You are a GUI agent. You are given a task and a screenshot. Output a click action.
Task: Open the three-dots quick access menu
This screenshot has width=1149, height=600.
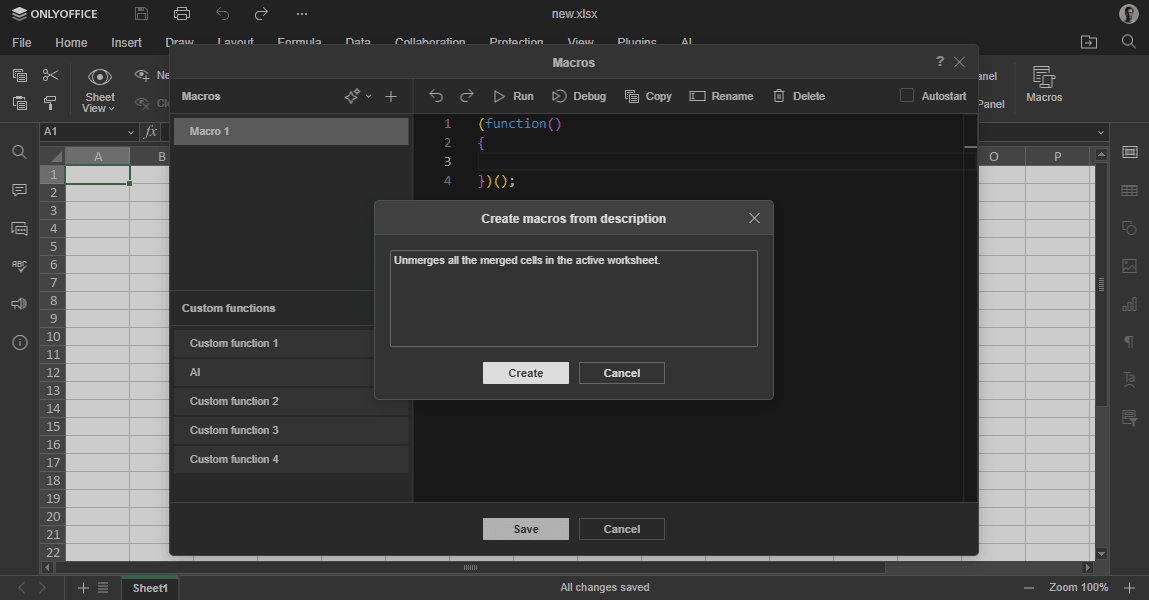[x=302, y=14]
